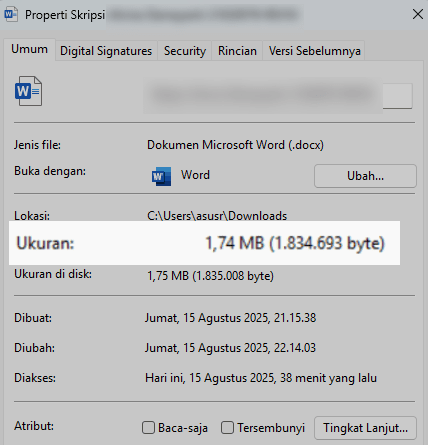Select the location text C:\Users\asusr\Downloads

[217, 216]
